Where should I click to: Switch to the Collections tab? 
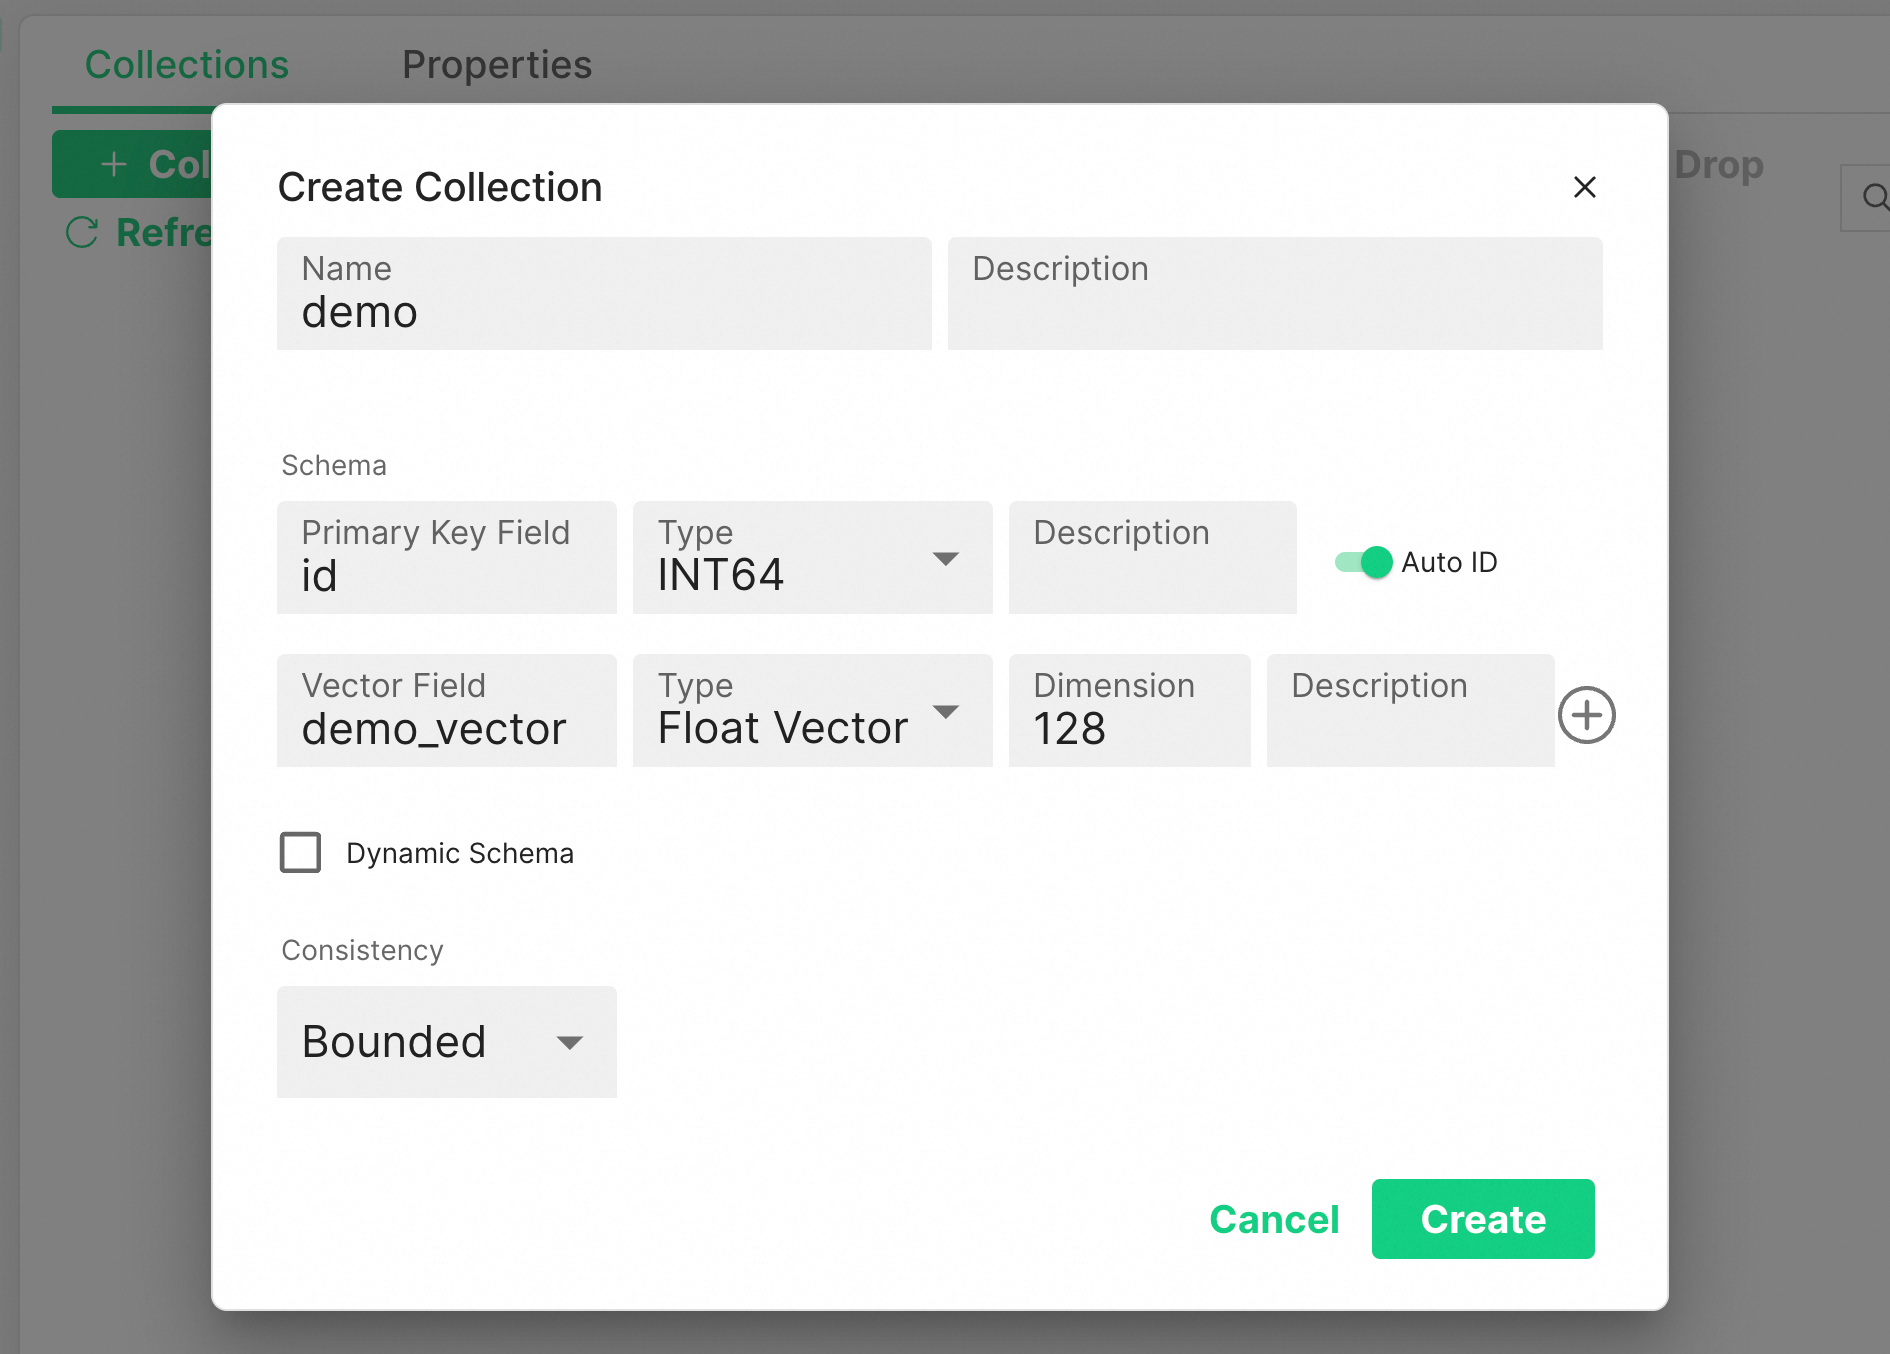tap(187, 65)
